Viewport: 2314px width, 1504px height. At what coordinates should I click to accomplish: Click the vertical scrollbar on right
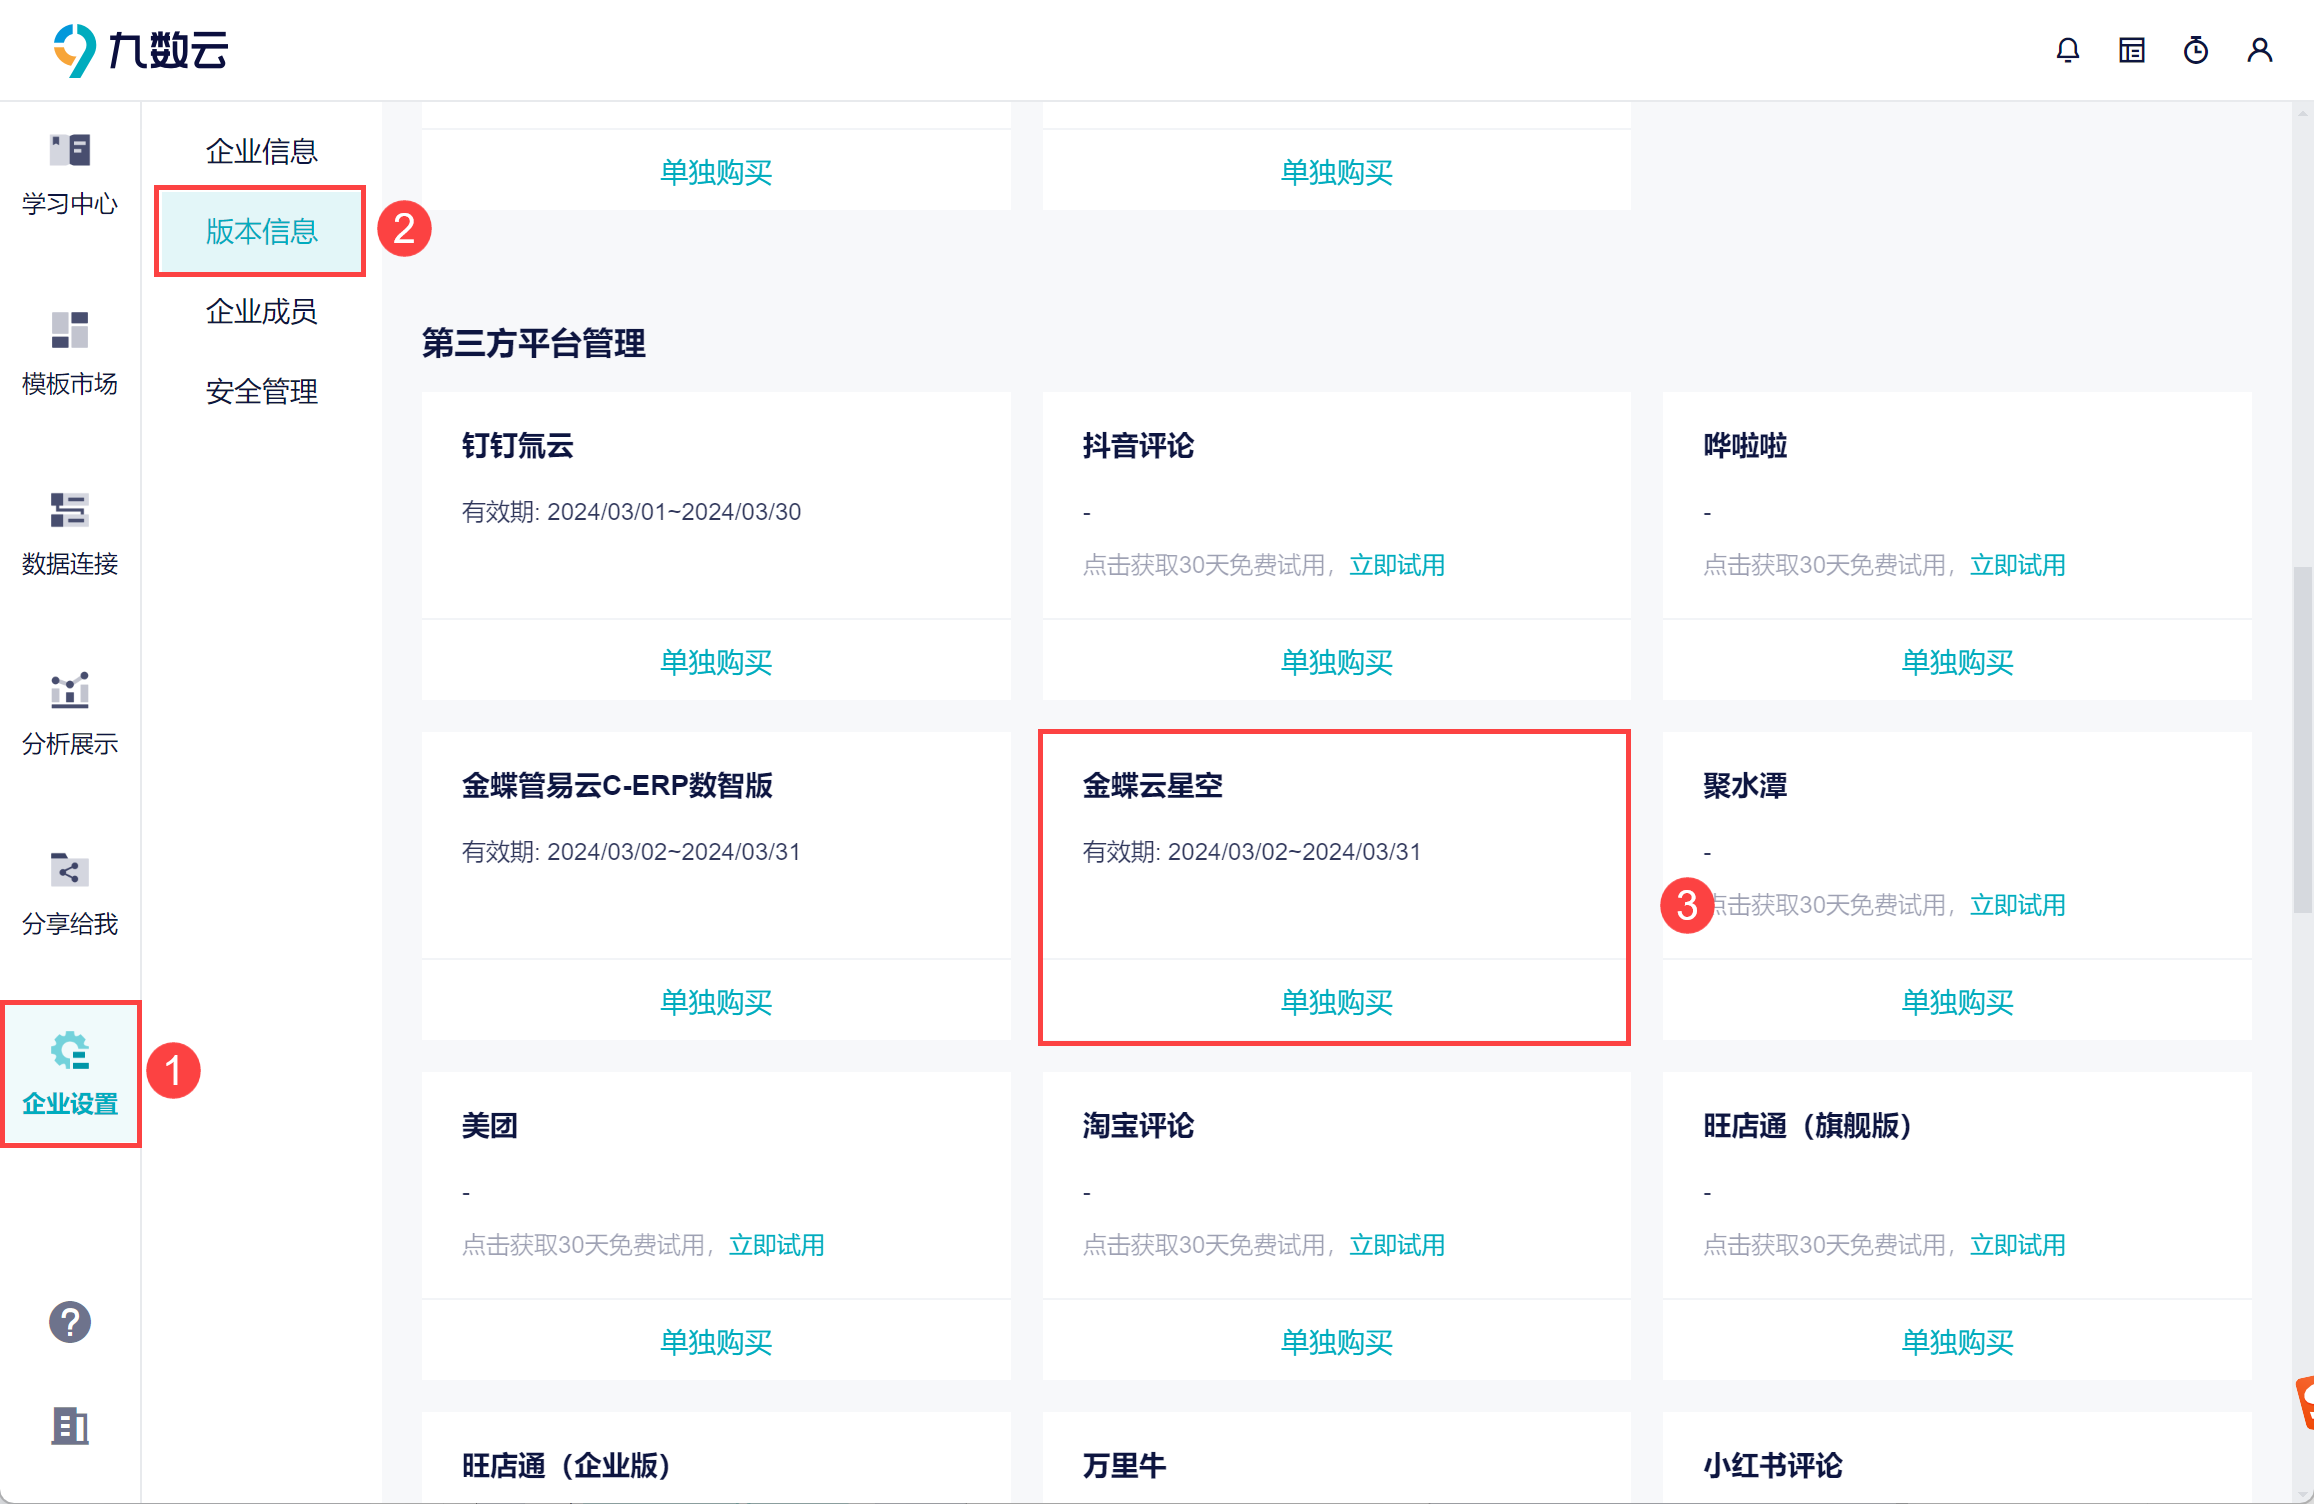click(x=2302, y=740)
